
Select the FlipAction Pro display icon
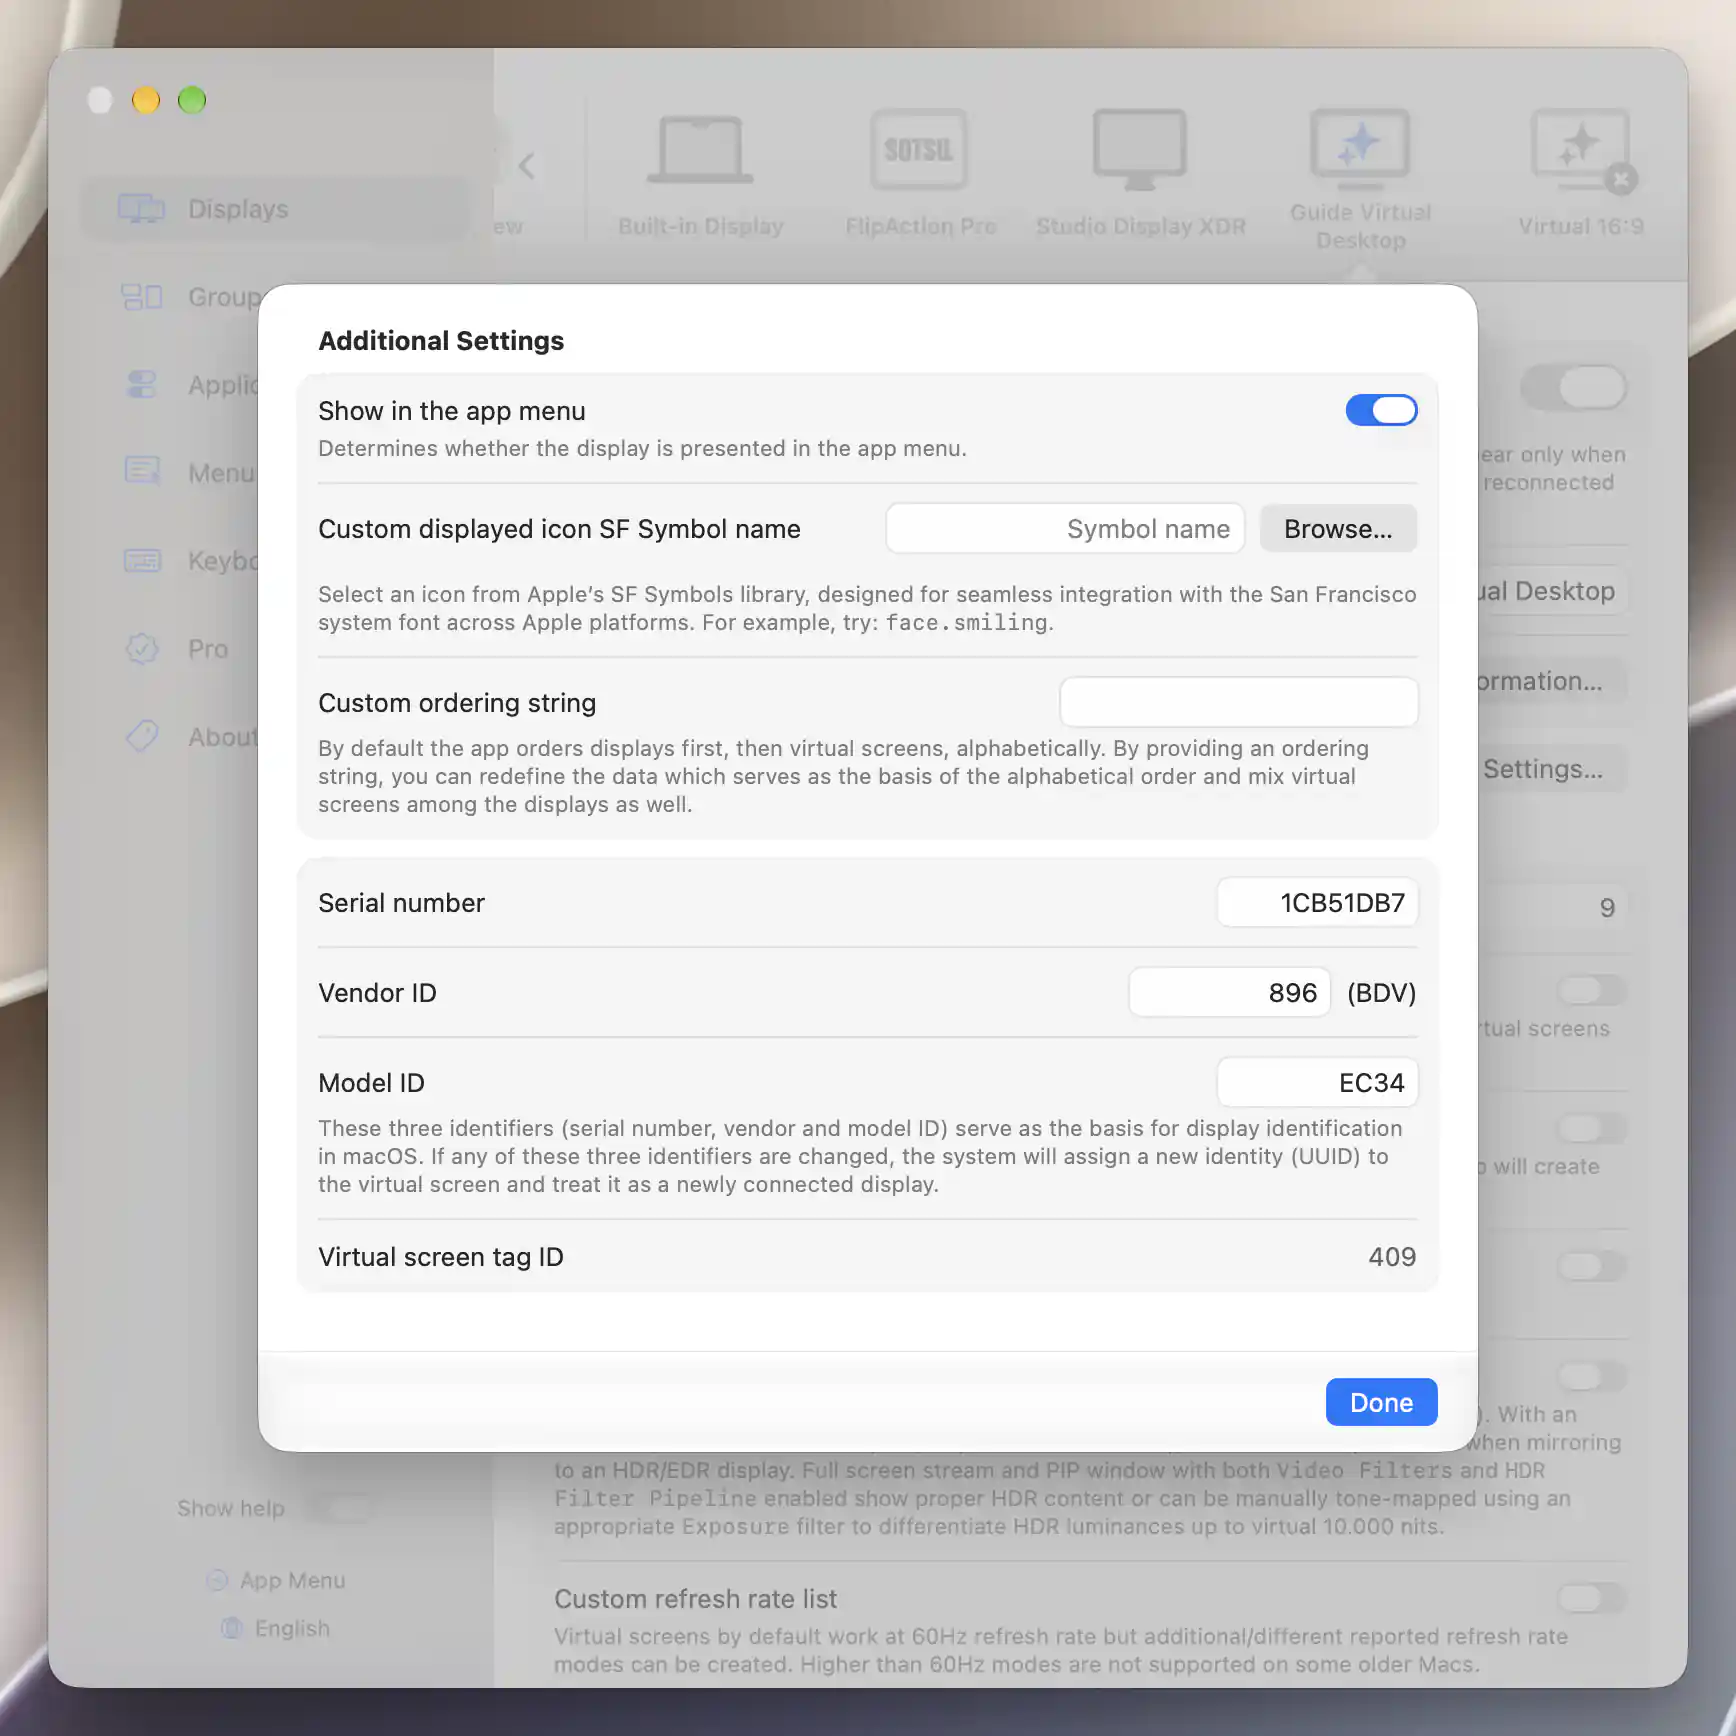(919, 150)
